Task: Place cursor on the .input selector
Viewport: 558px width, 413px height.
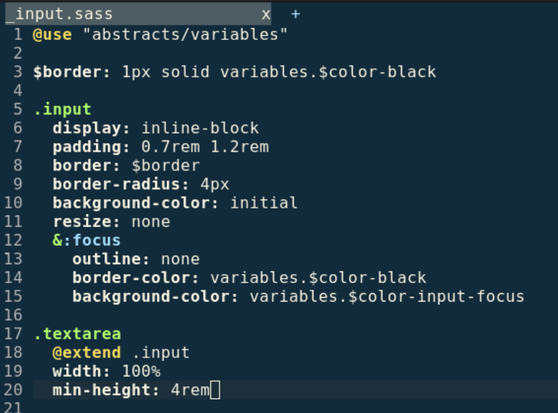Action: tap(63, 110)
